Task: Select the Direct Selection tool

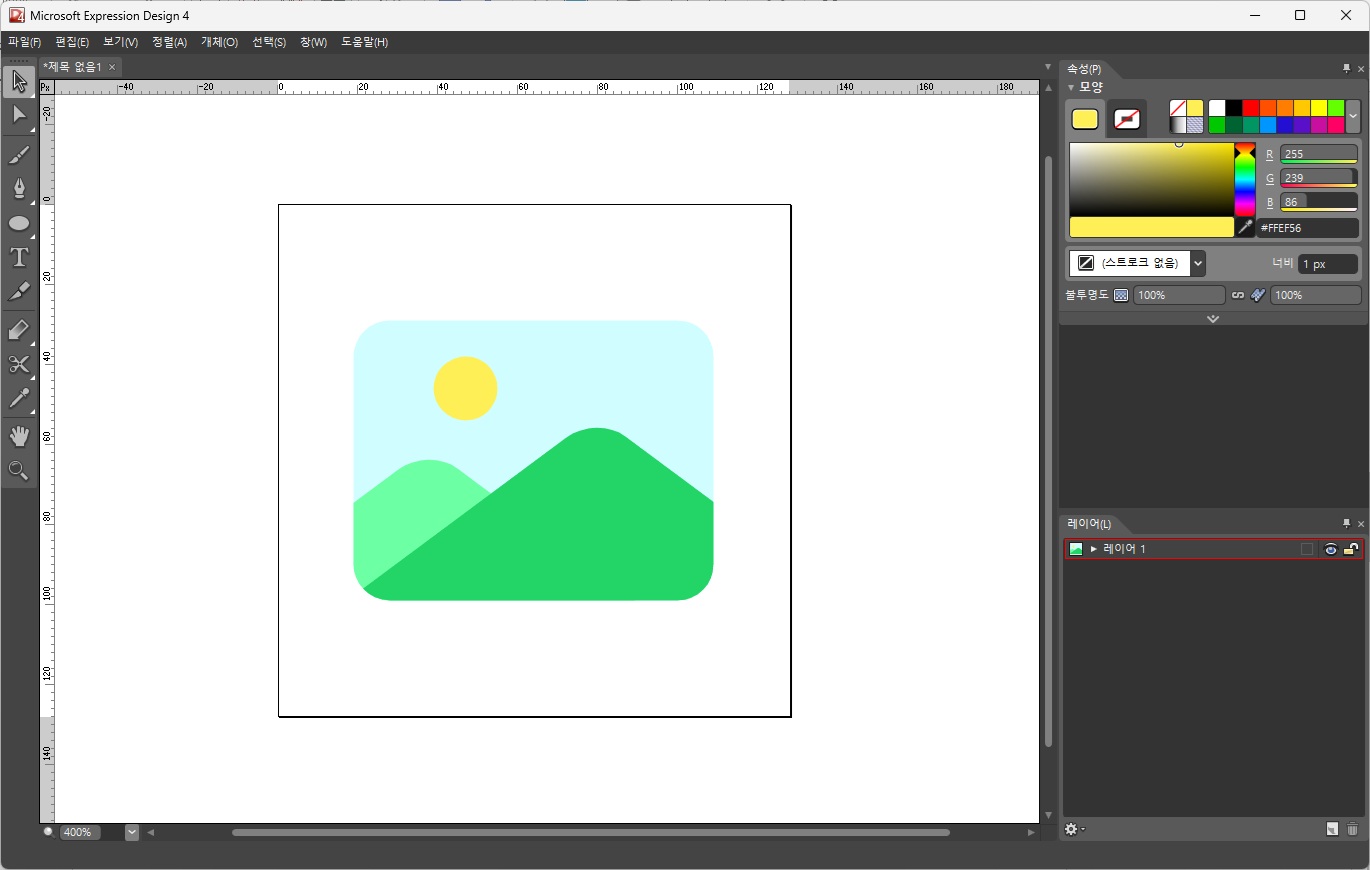Action: pyautogui.click(x=19, y=116)
